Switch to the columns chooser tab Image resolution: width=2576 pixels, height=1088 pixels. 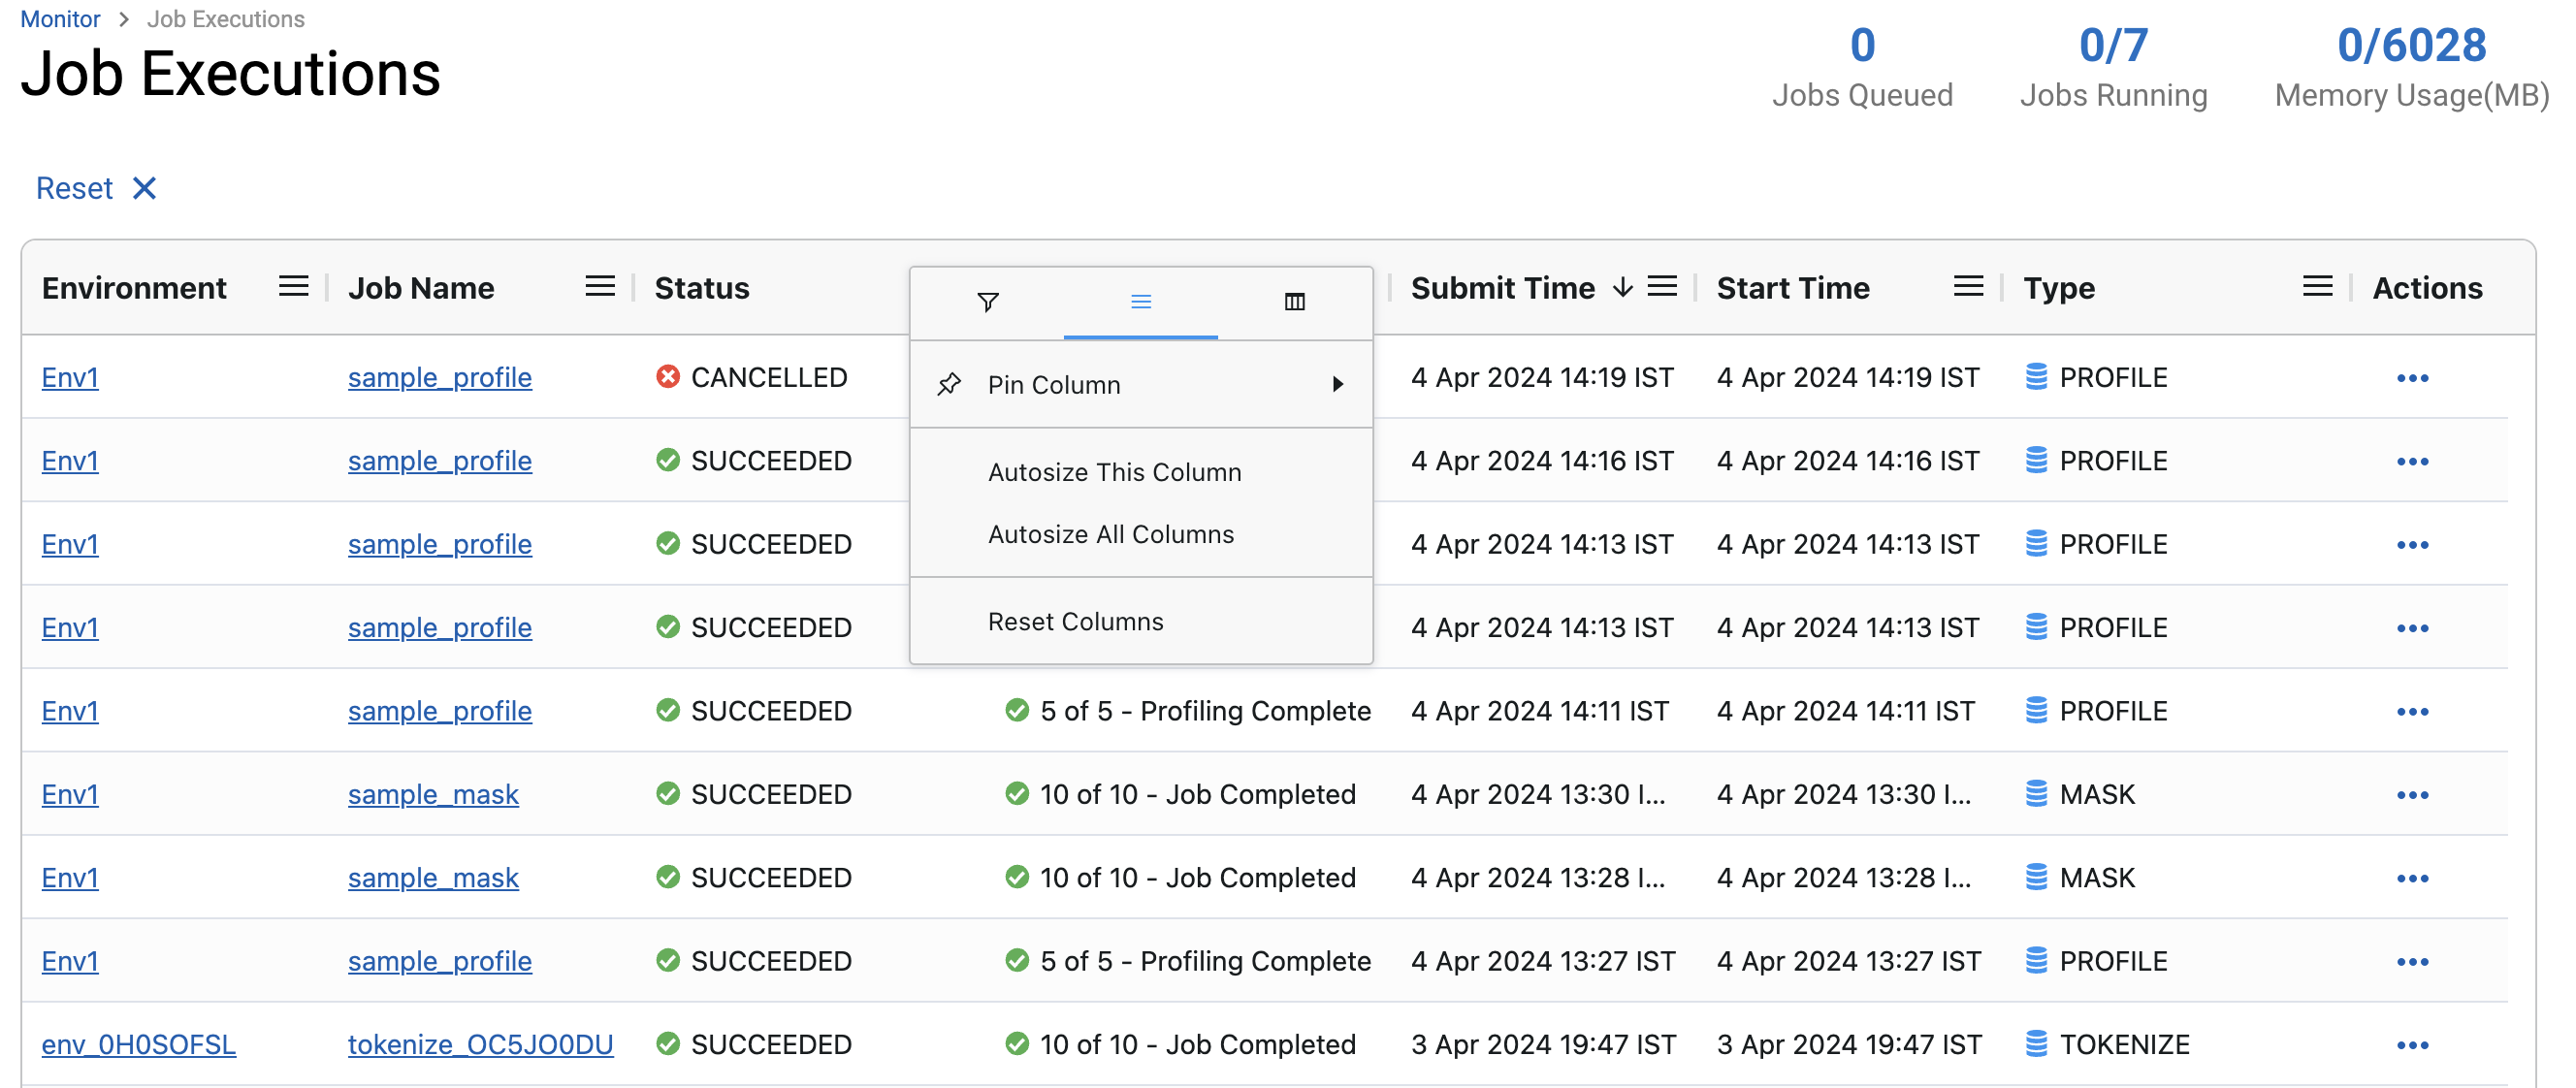(1294, 302)
